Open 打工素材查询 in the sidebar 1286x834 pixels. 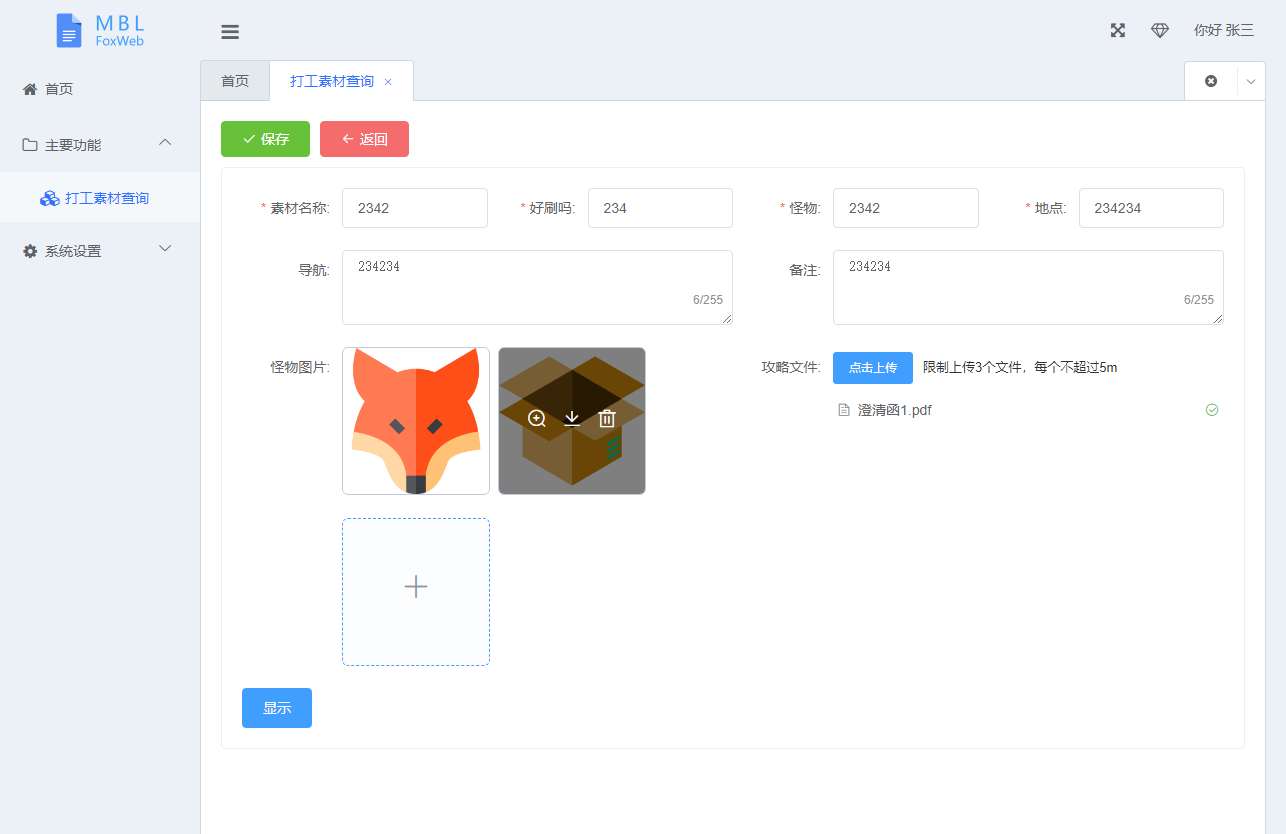pyautogui.click(x=106, y=198)
